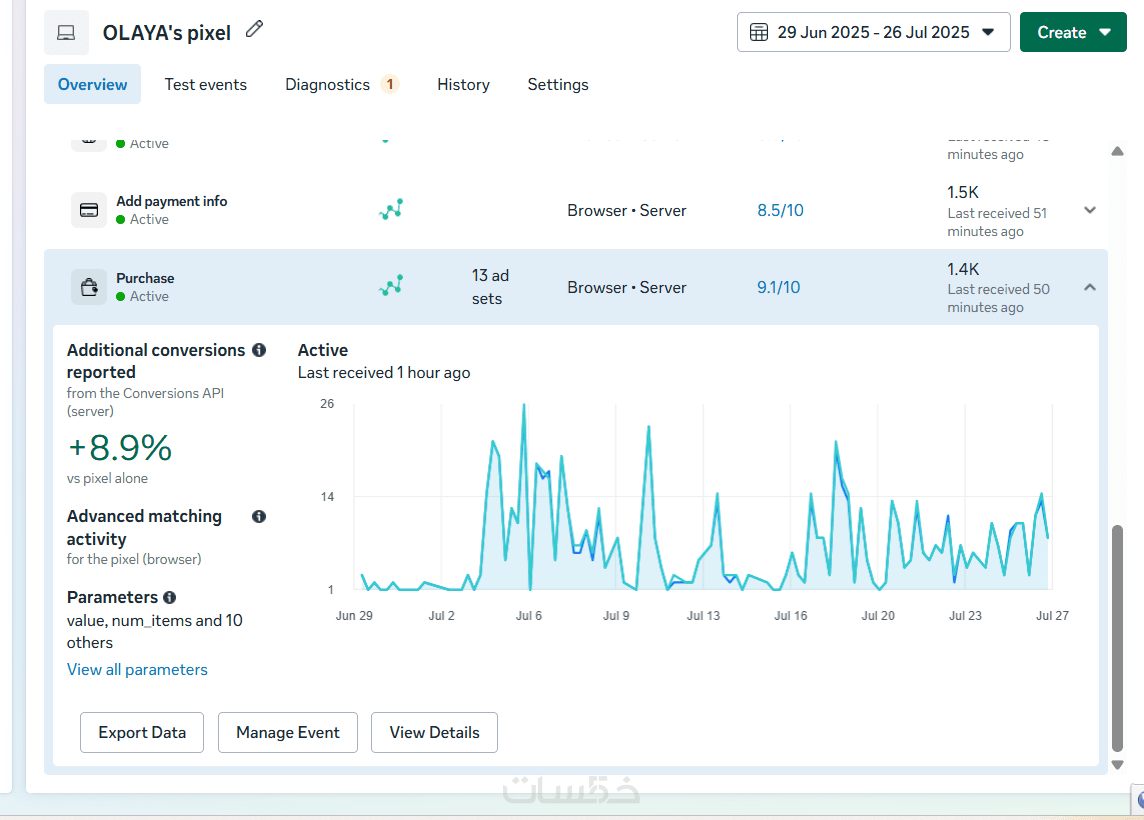This screenshot has width=1144, height=820.
Task: Click the 1.4K total events count
Action: point(963,269)
